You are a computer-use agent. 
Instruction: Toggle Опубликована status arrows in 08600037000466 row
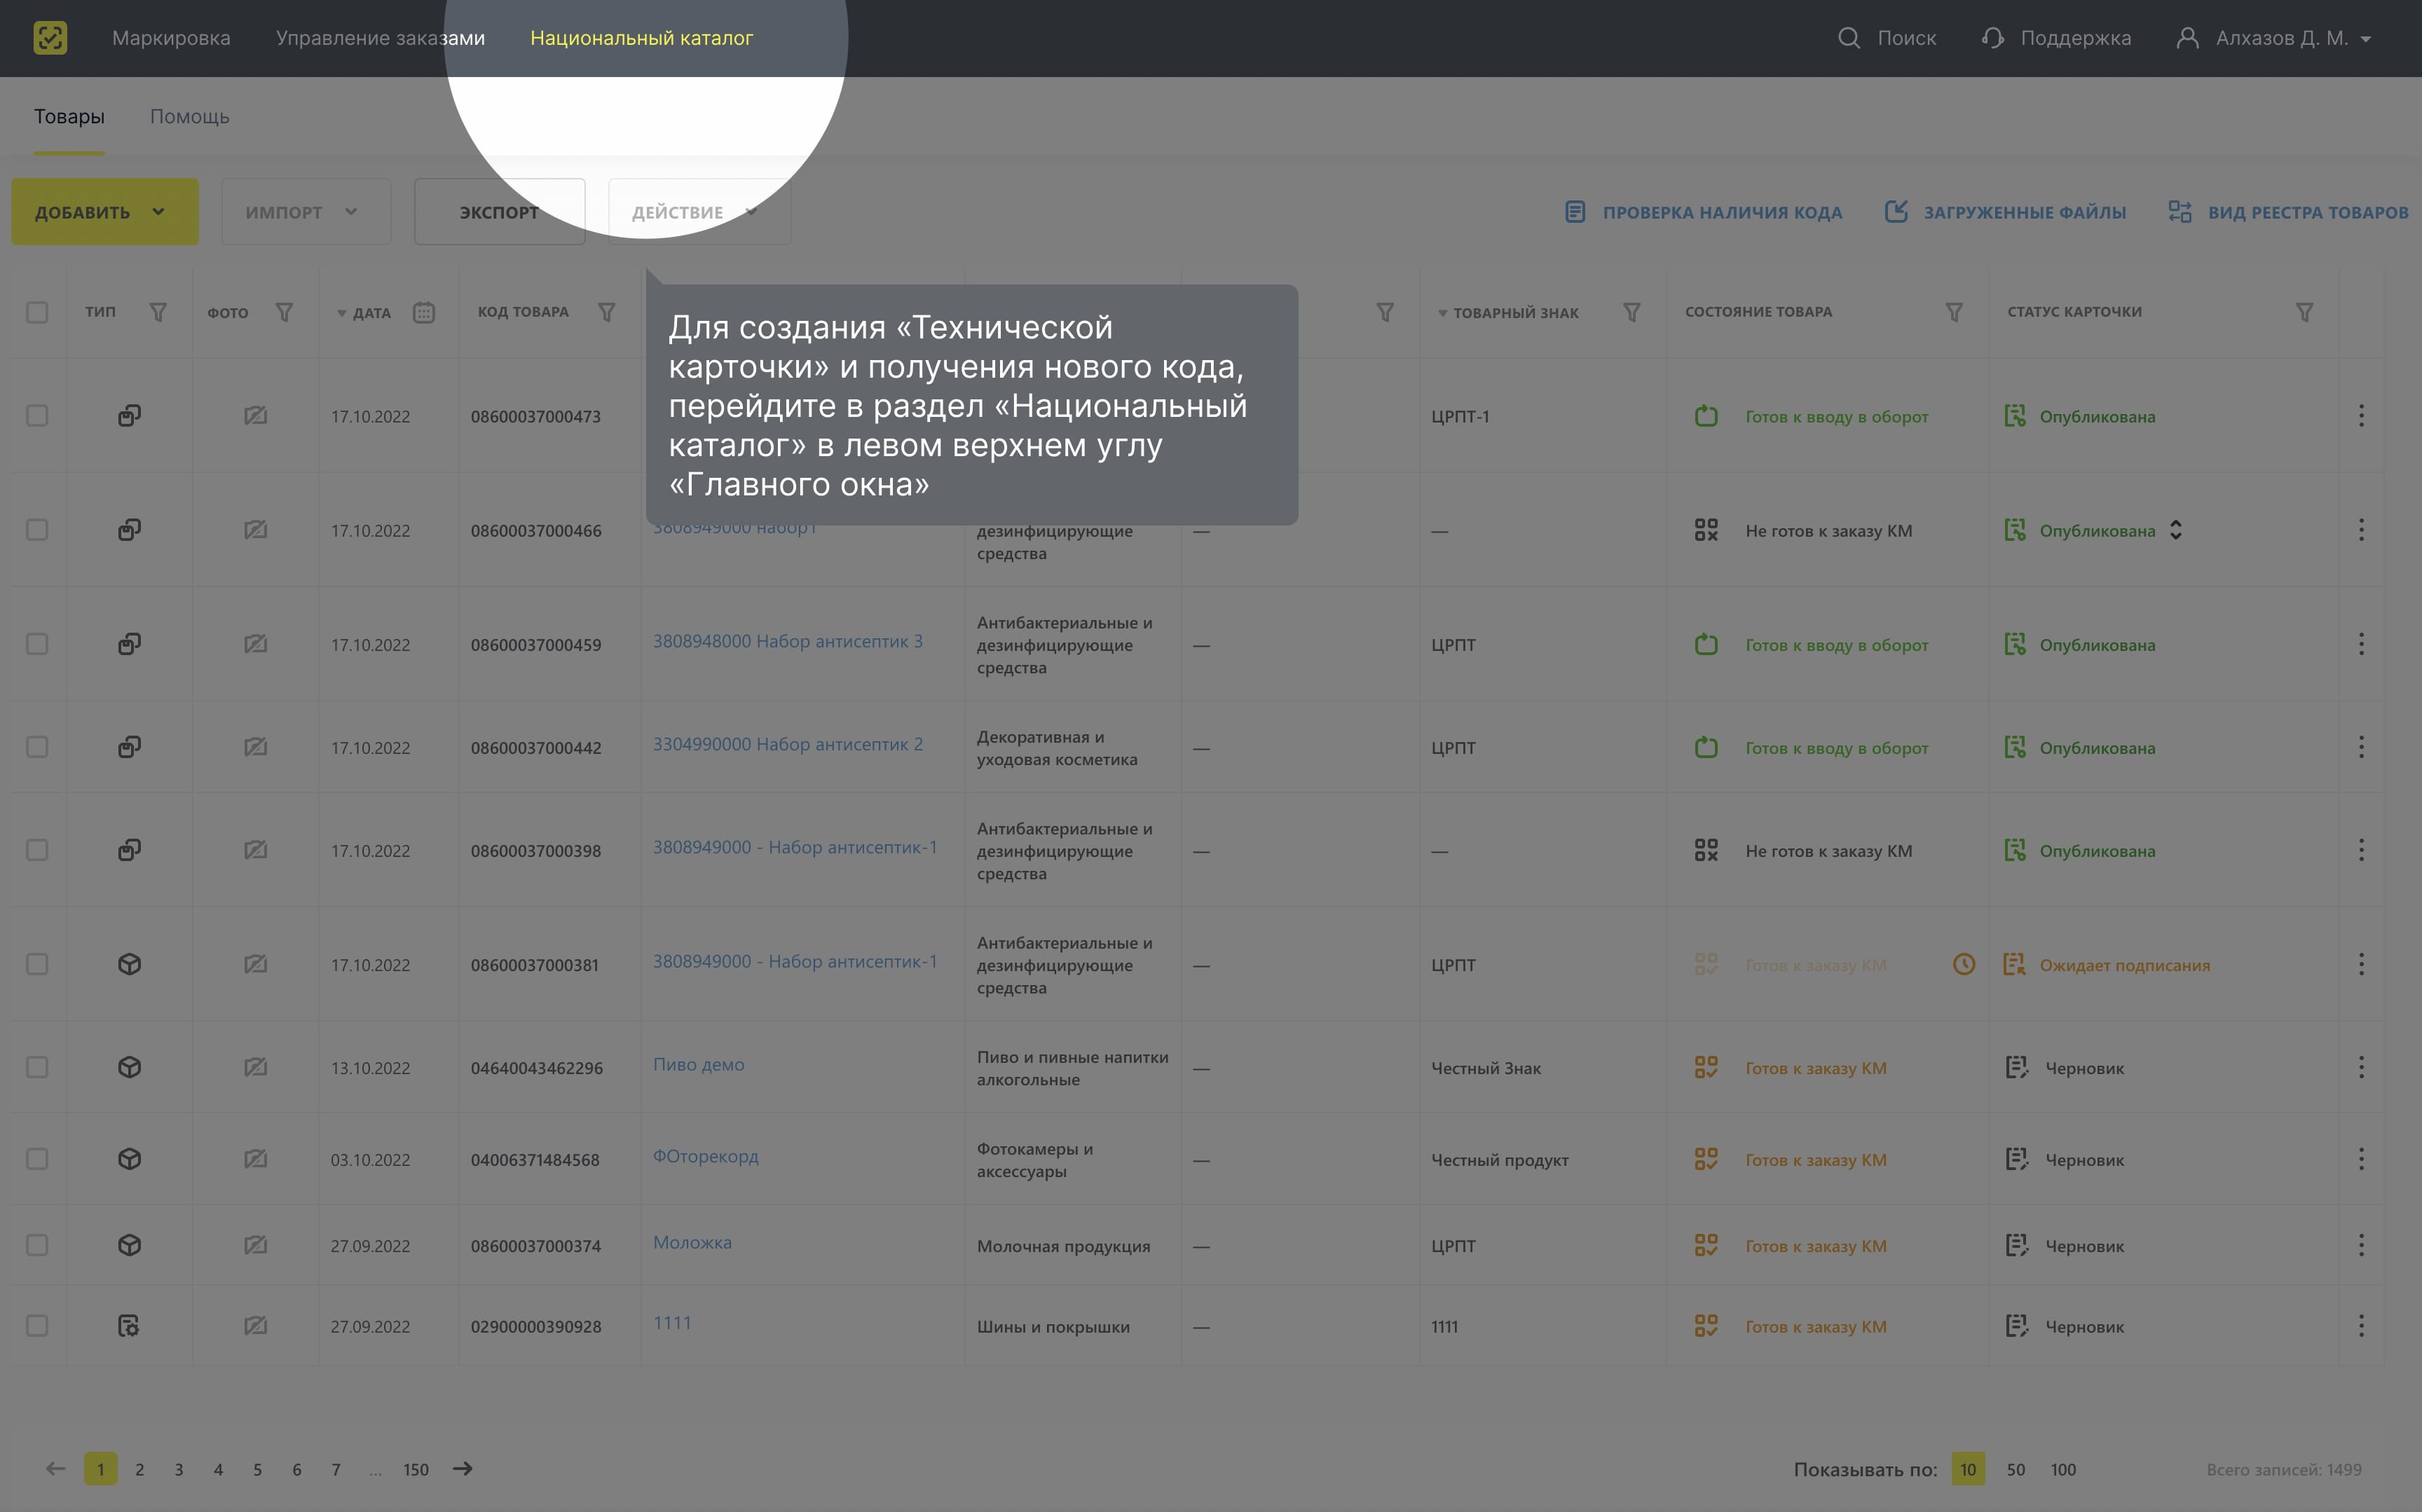2176,530
